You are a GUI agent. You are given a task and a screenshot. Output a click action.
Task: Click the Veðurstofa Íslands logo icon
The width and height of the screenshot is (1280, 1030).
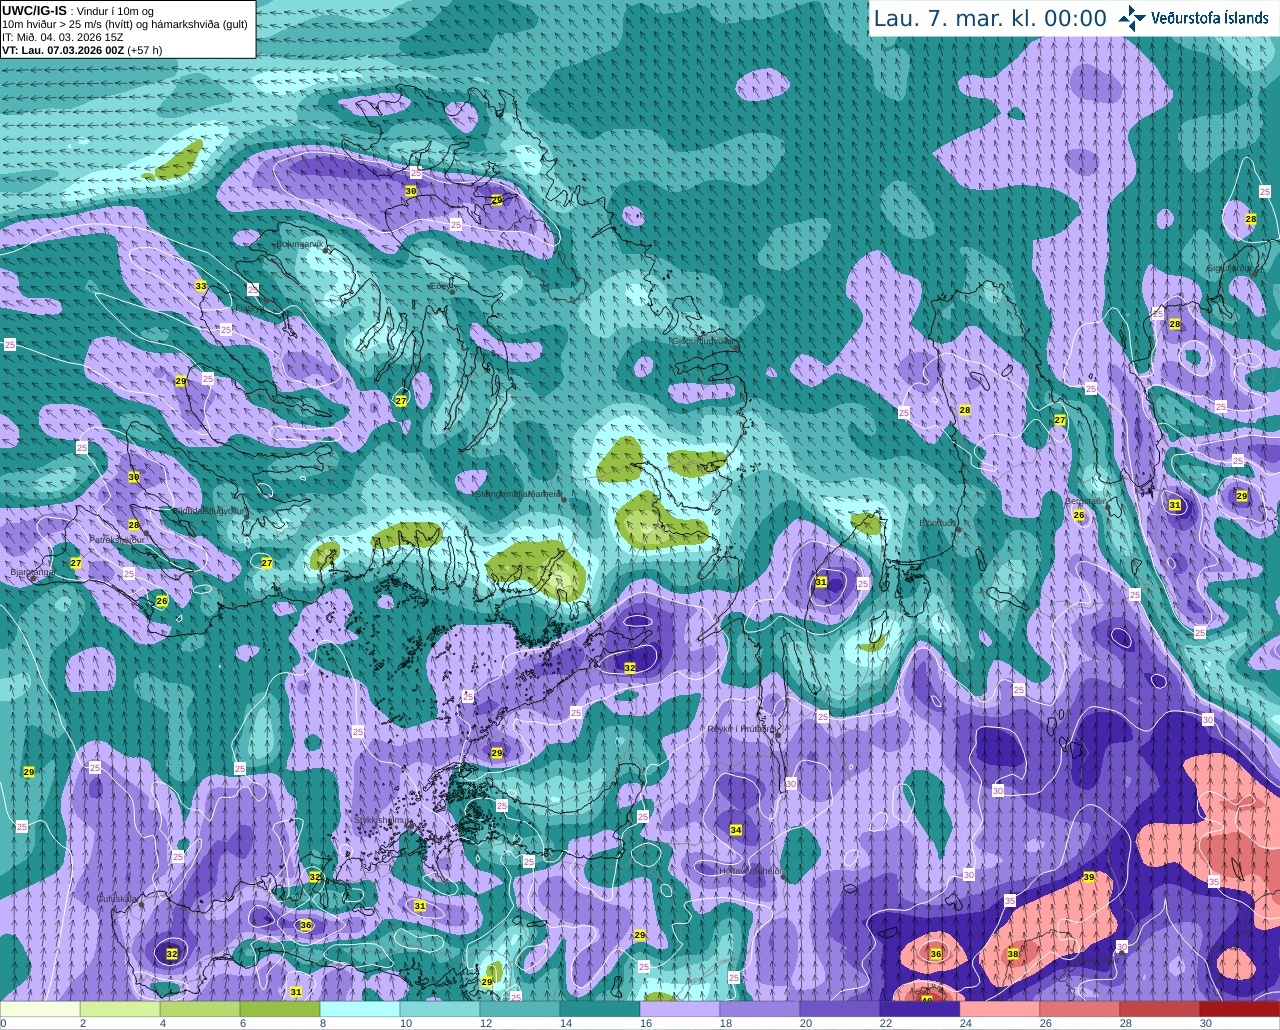pos(1132,18)
